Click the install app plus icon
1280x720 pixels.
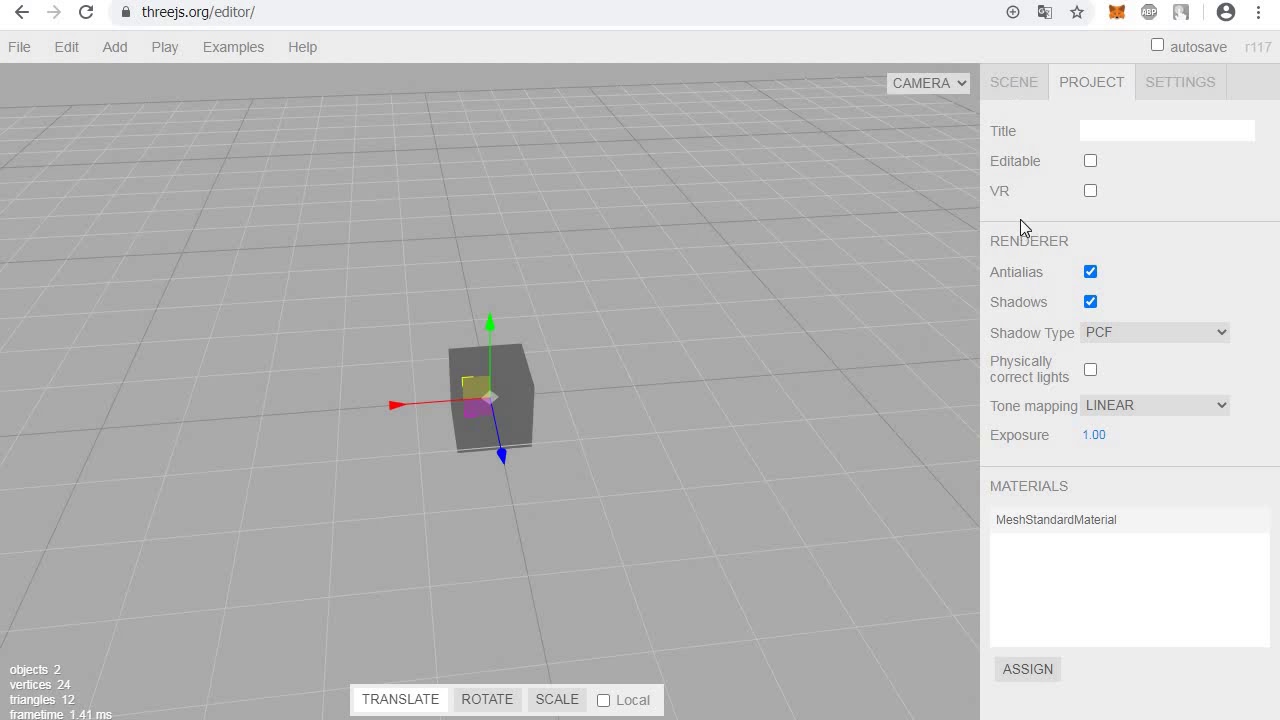(x=1013, y=12)
